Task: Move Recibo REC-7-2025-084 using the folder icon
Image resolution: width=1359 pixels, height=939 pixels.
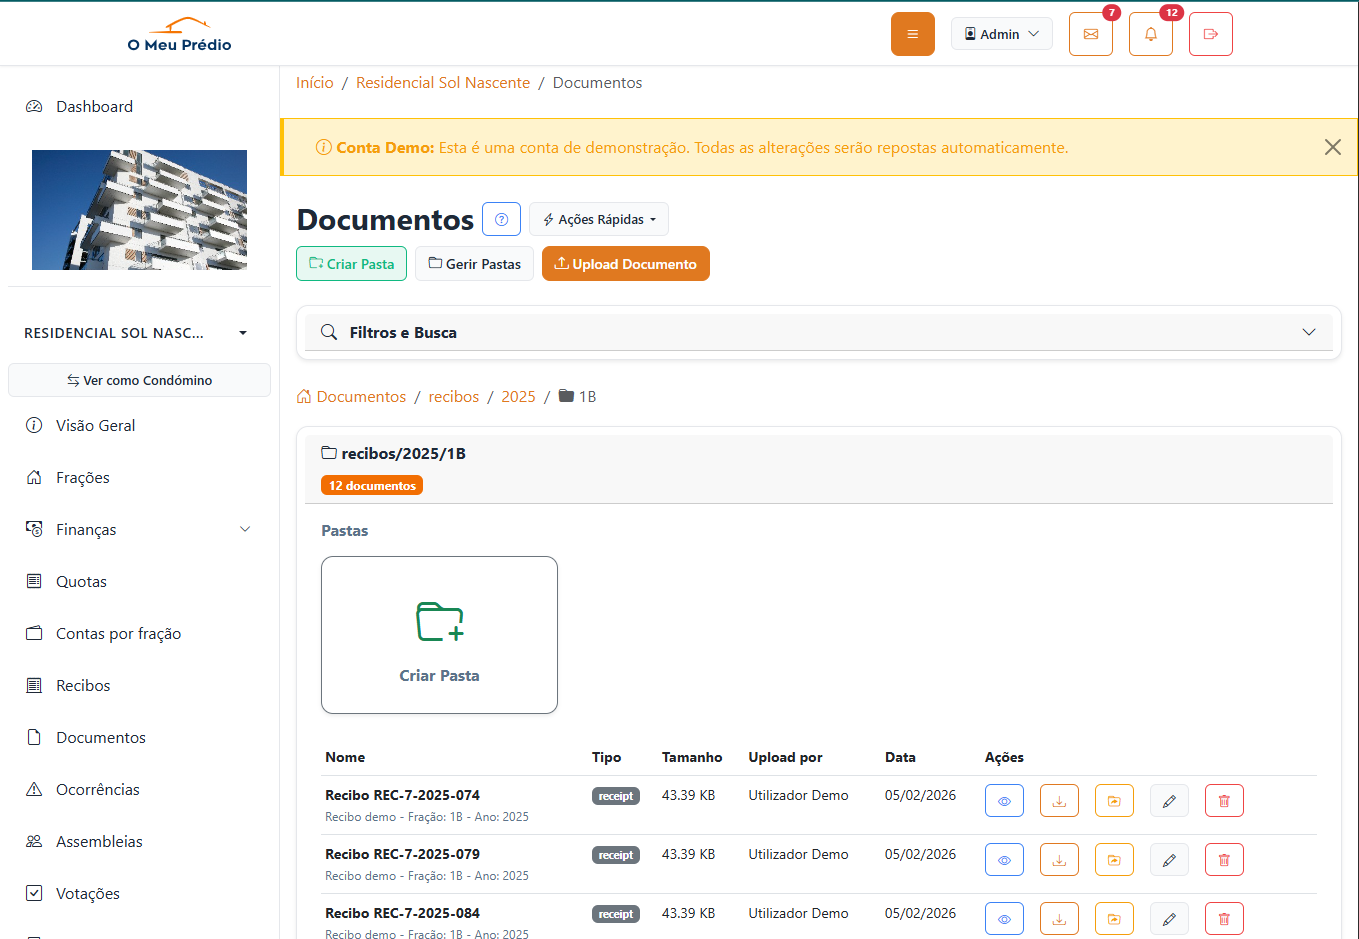Action: click(1114, 918)
